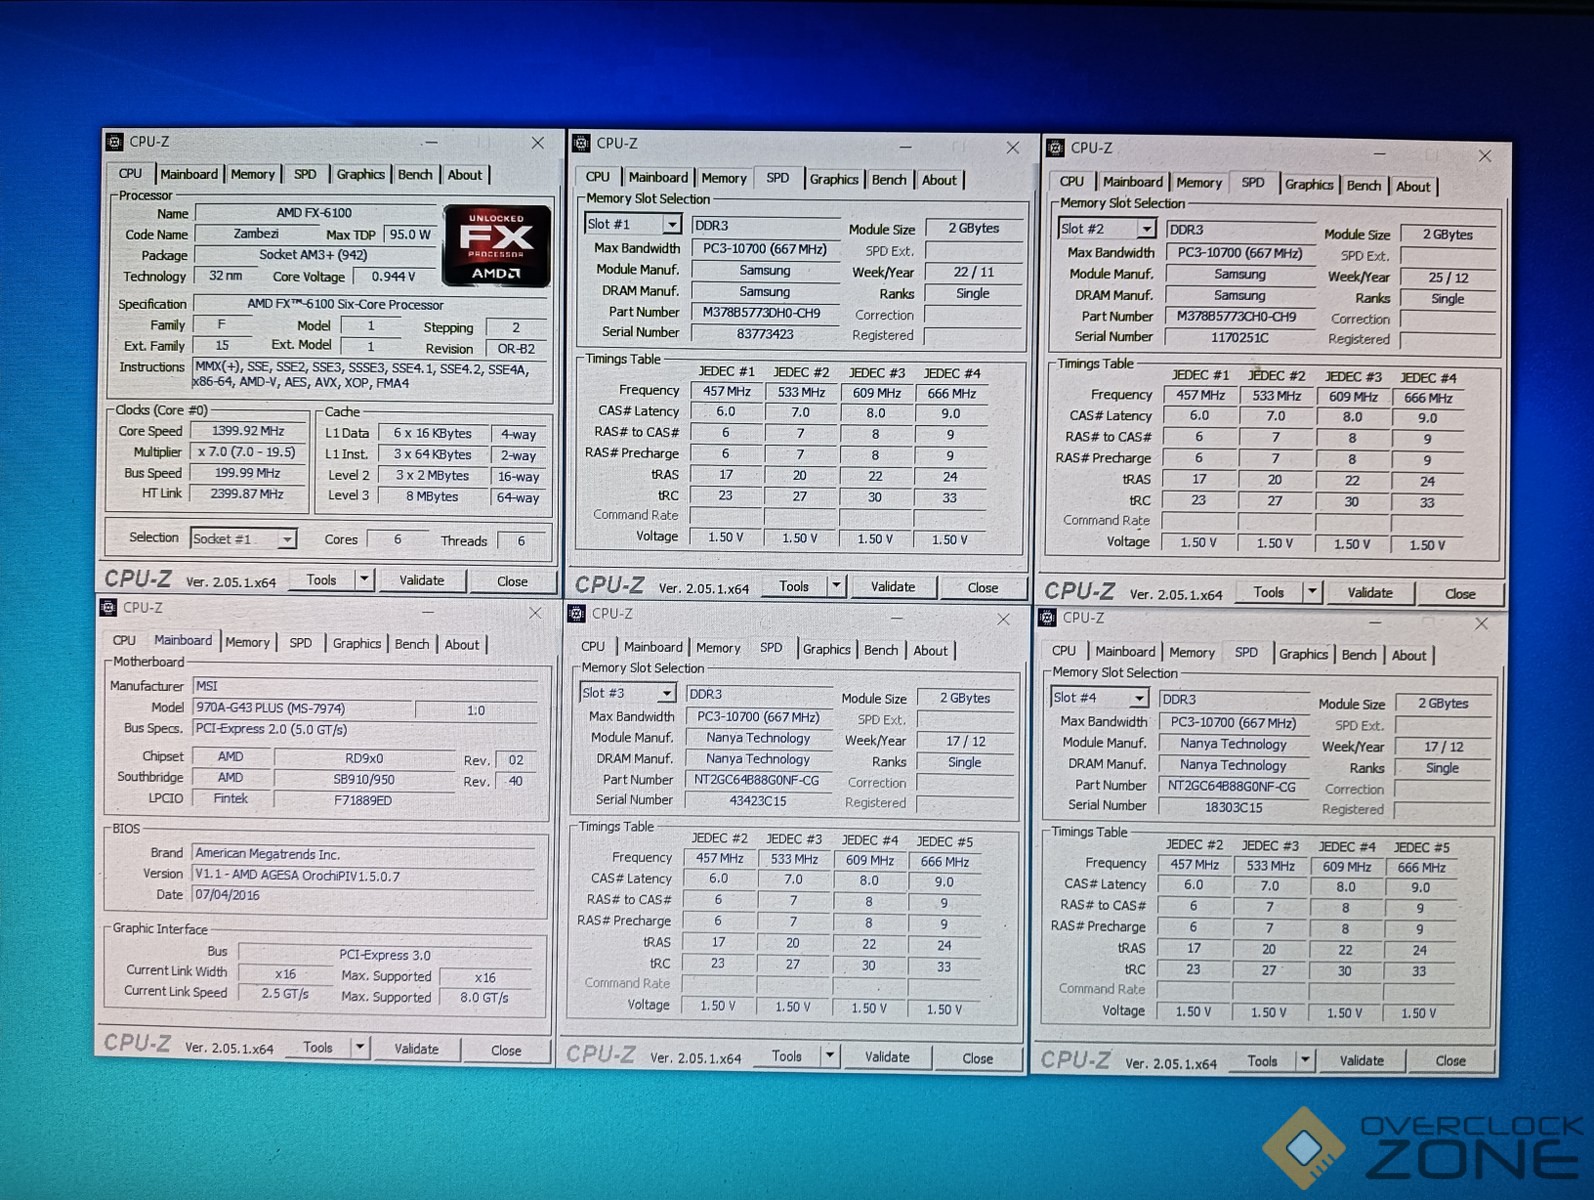Select the Memory tab in the Slot #1 window
Image resolution: width=1594 pixels, height=1200 pixels.
point(724,178)
